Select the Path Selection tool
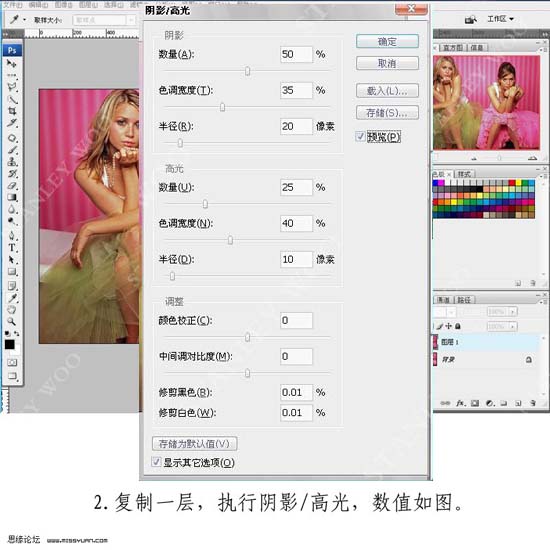 (x=12, y=260)
